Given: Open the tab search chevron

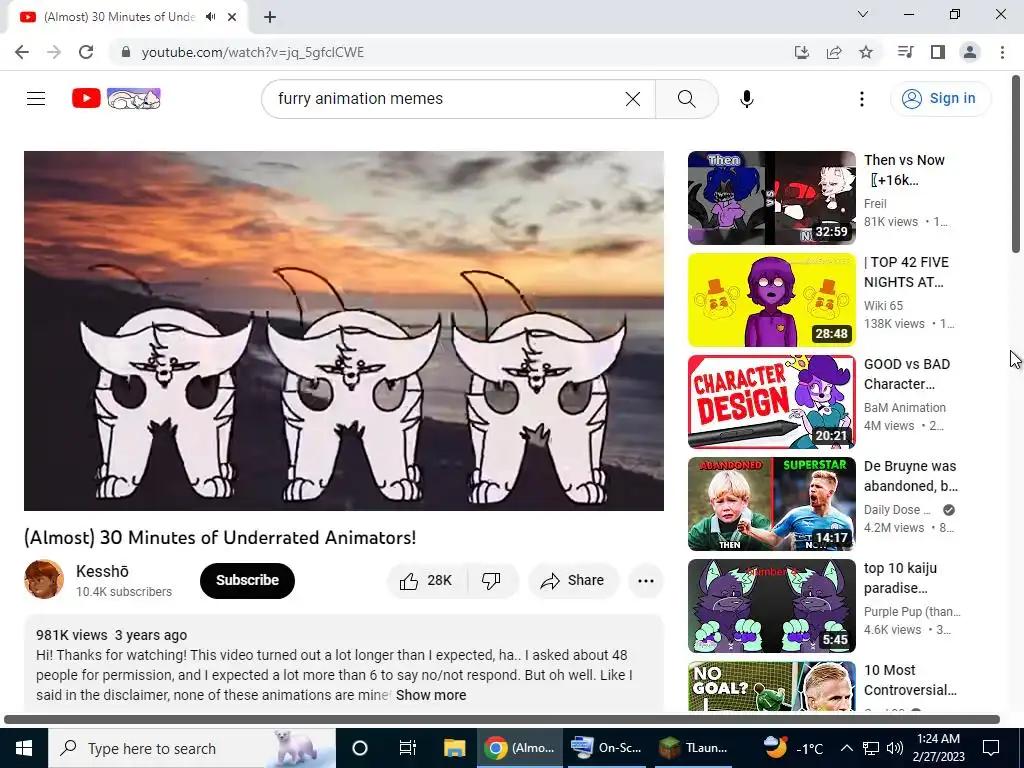Looking at the screenshot, I should pyautogui.click(x=863, y=14).
